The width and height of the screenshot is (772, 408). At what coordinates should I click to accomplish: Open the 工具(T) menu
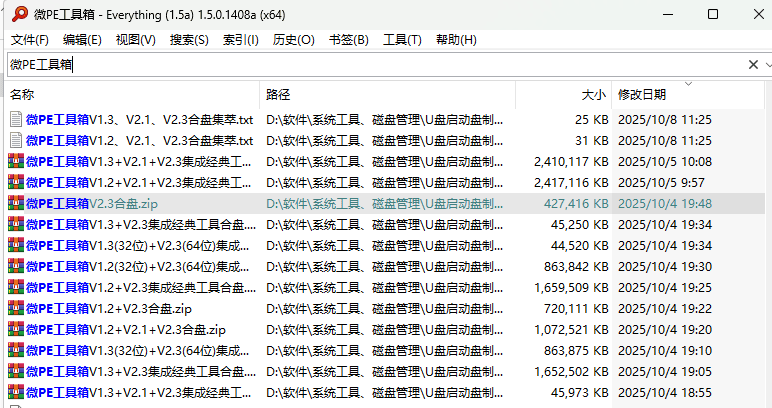[402, 40]
